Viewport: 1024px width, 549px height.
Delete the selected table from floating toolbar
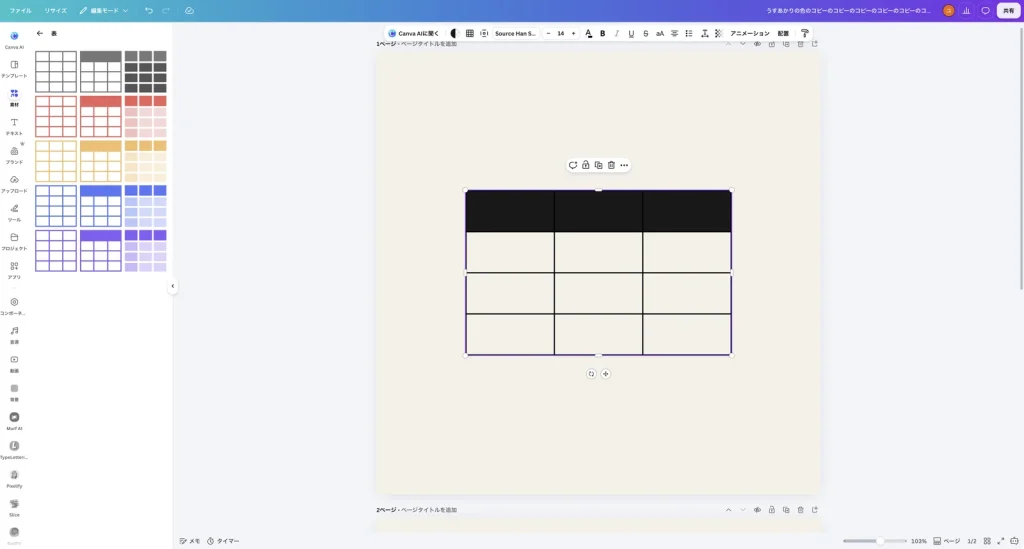point(611,165)
